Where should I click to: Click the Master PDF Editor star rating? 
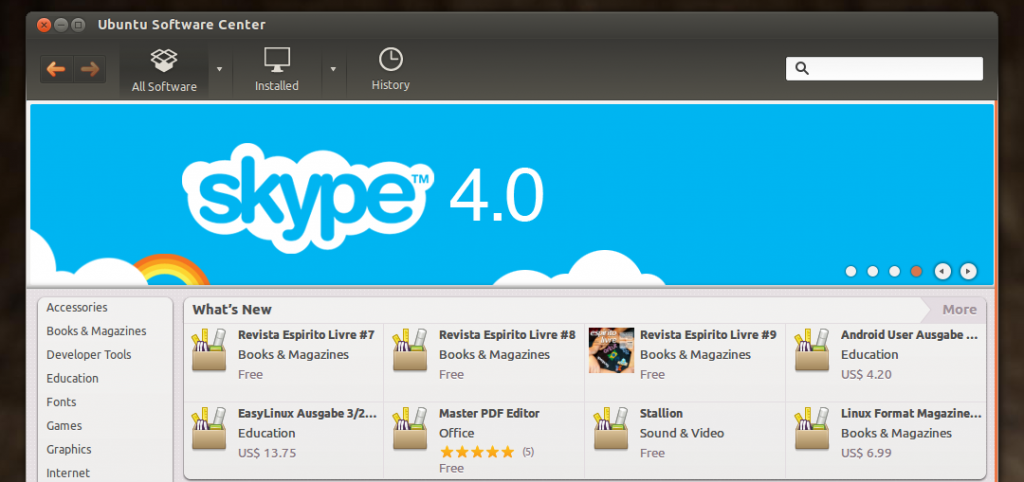pos(477,452)
